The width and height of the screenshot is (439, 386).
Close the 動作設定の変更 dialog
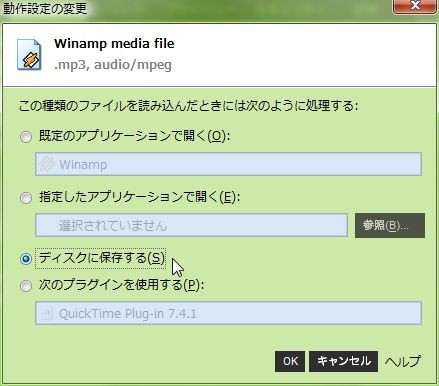click(415, 6)
